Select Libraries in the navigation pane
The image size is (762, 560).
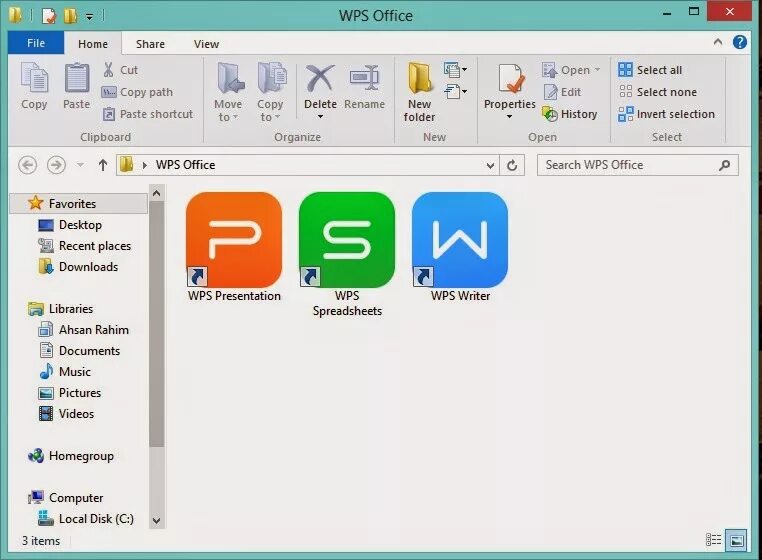pyautogui.click(x=61, y=309)
